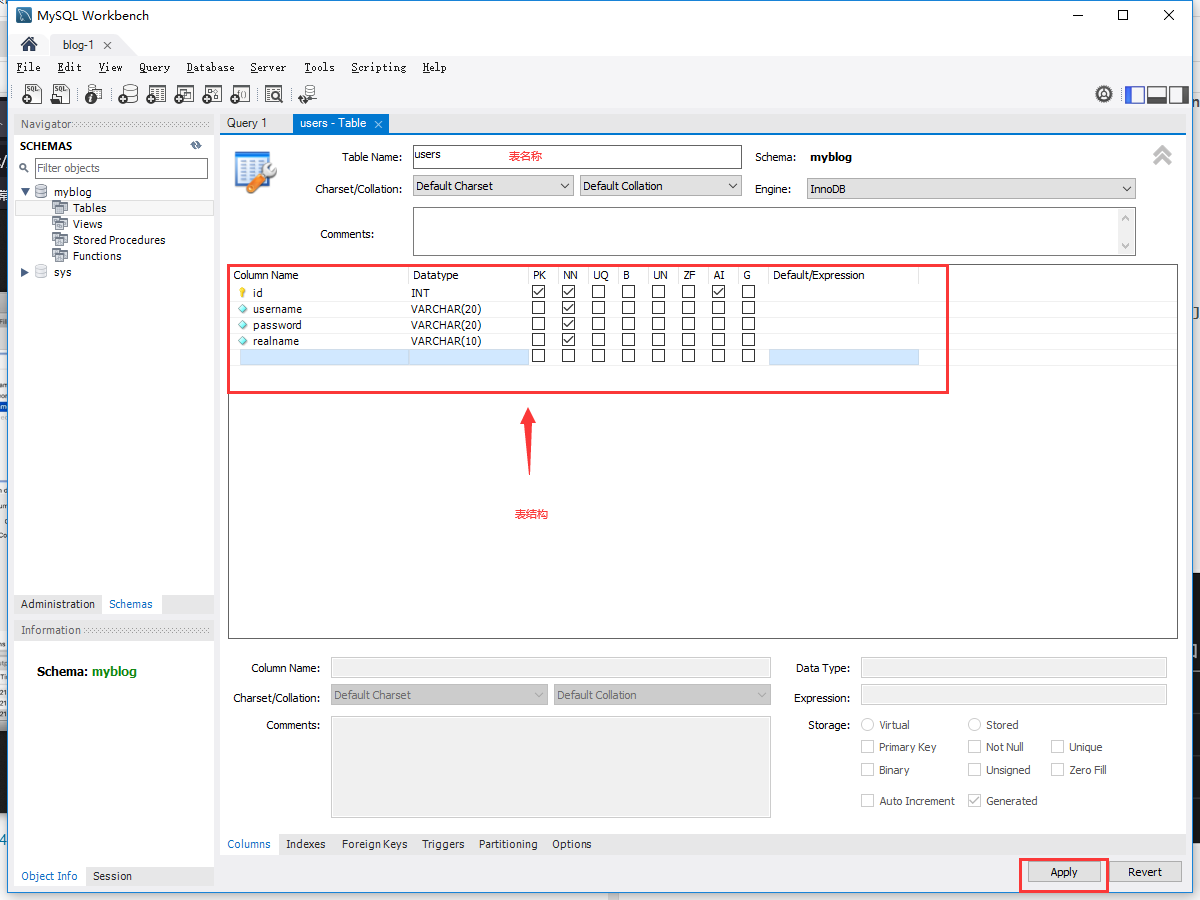This screenshot has height=900, width=1200.
Task: Refresh the schemas list icon
Action: pos(196,145)
